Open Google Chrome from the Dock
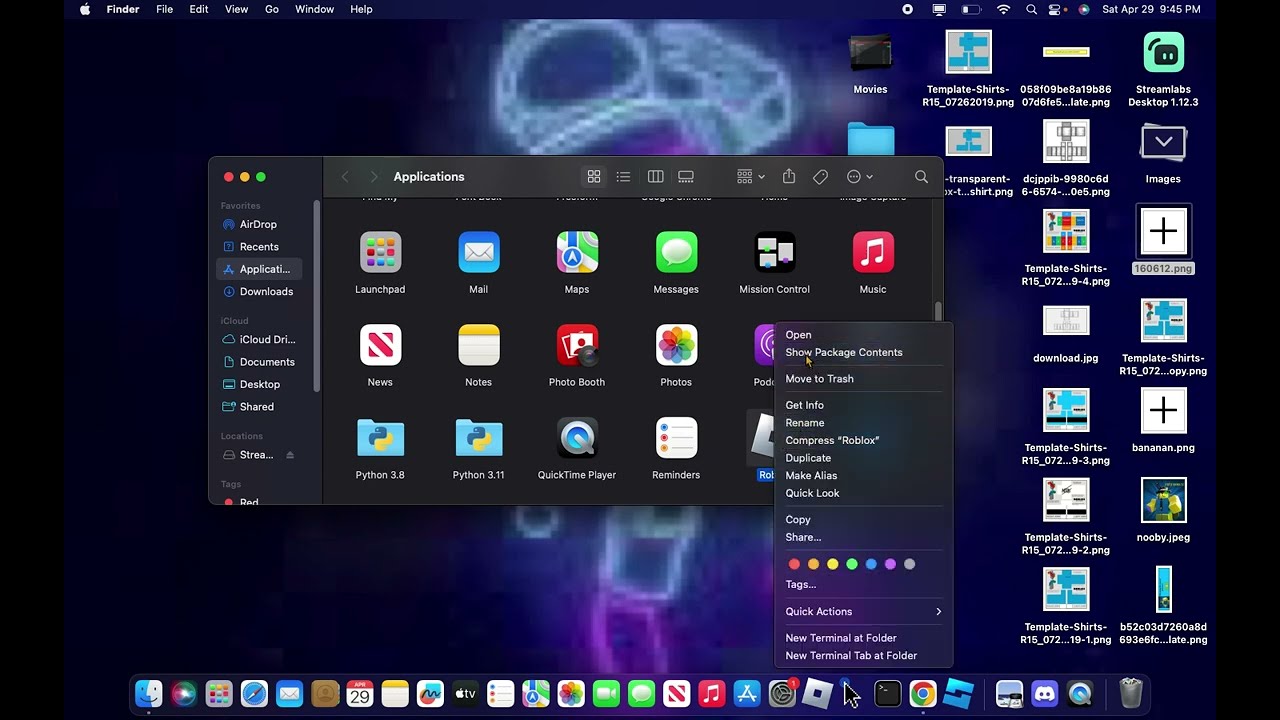1280x720 pixels. 923,693
